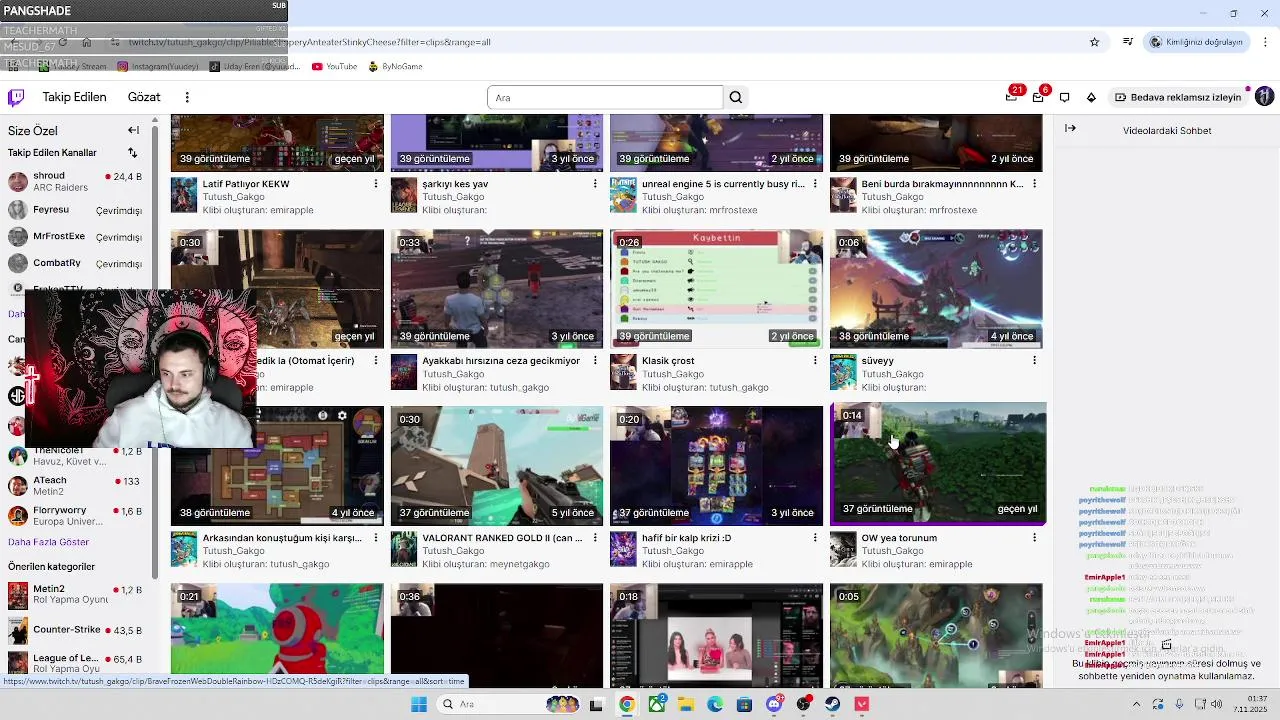Open File Explorer from the taskbar
Viewport: 1280px width, 720px height.
[x=686, y=704]
